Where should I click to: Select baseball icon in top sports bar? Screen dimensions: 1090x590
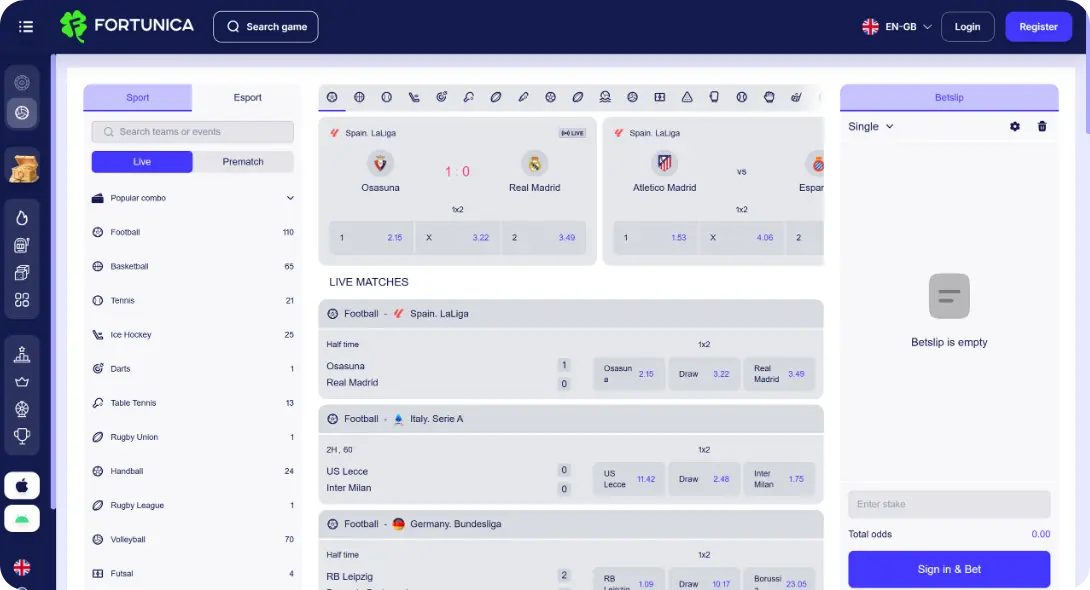pos(742,97)
